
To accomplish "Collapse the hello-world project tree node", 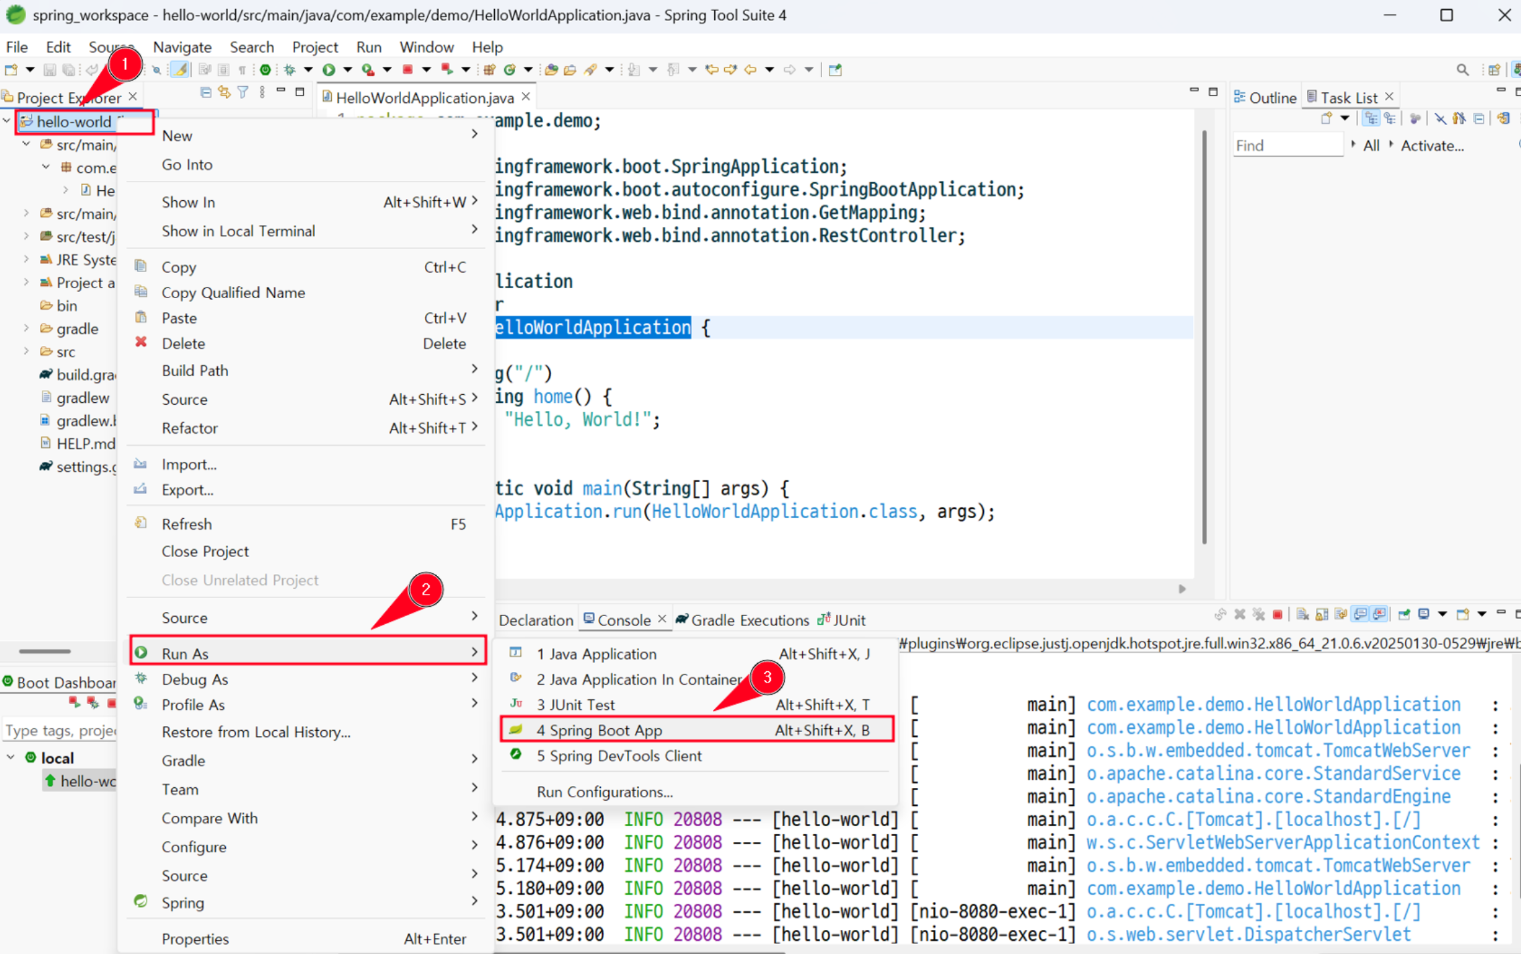I will coord(7,121).
